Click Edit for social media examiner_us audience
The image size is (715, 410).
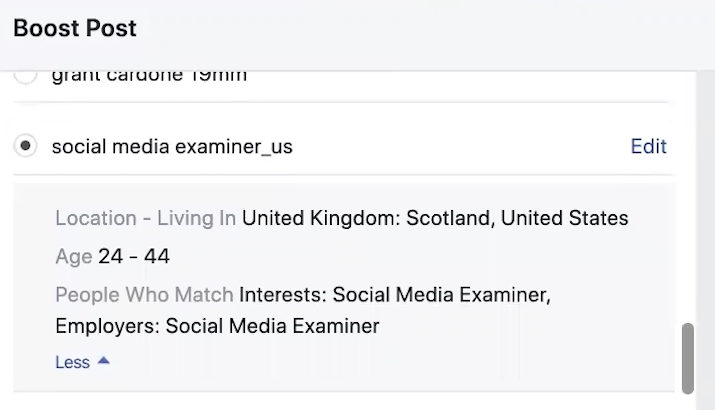pos(648,146)
